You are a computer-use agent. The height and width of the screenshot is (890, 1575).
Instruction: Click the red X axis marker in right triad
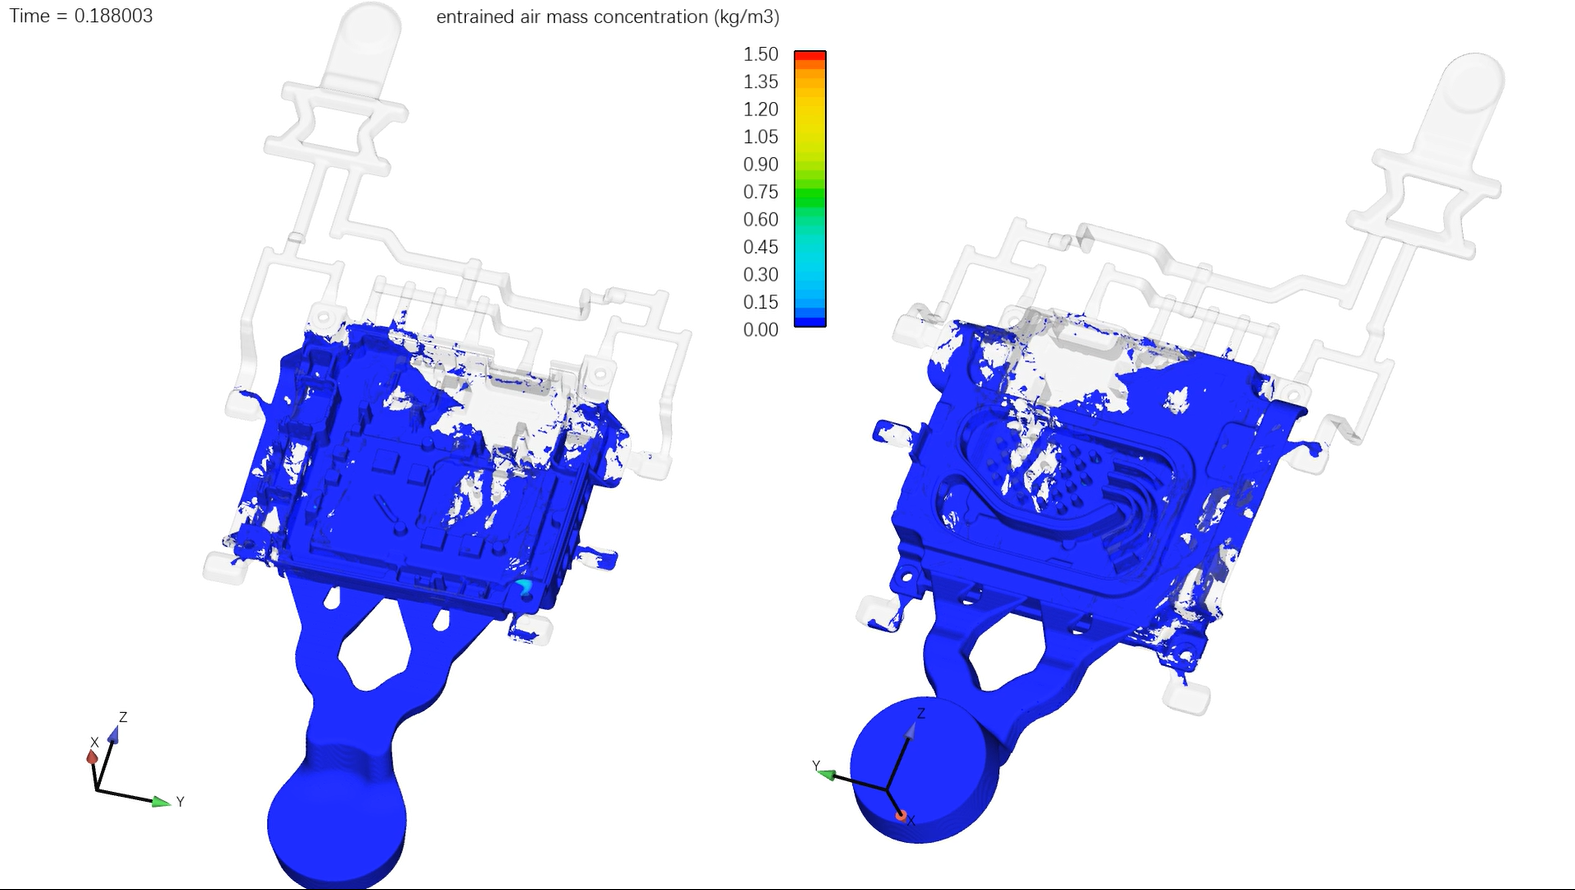pos(901,816)
